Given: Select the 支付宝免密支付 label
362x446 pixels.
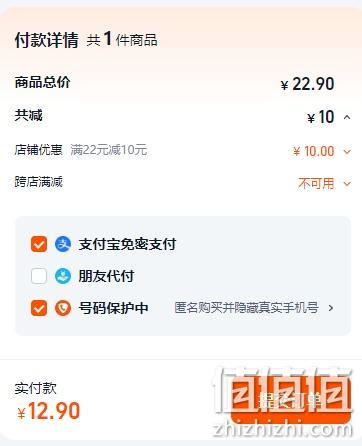Looking at the screenshot, I should click(127, 244).
